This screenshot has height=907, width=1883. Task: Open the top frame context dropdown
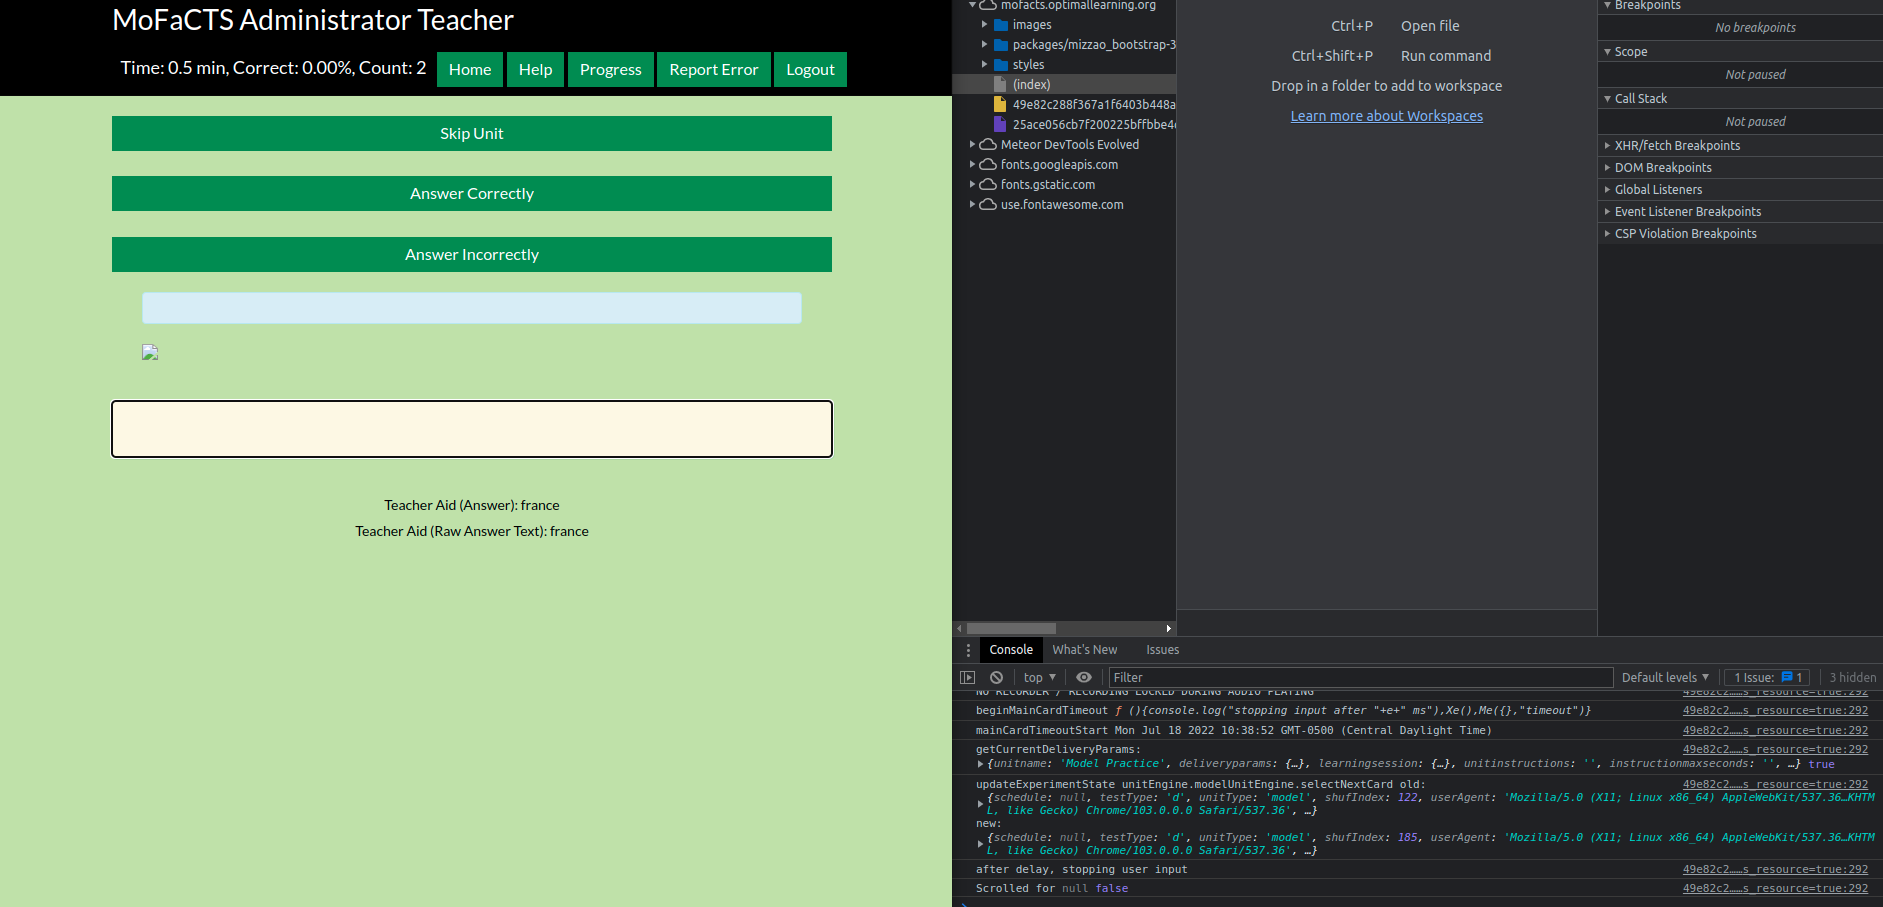pyautogui.click(x=1037, y=677)
